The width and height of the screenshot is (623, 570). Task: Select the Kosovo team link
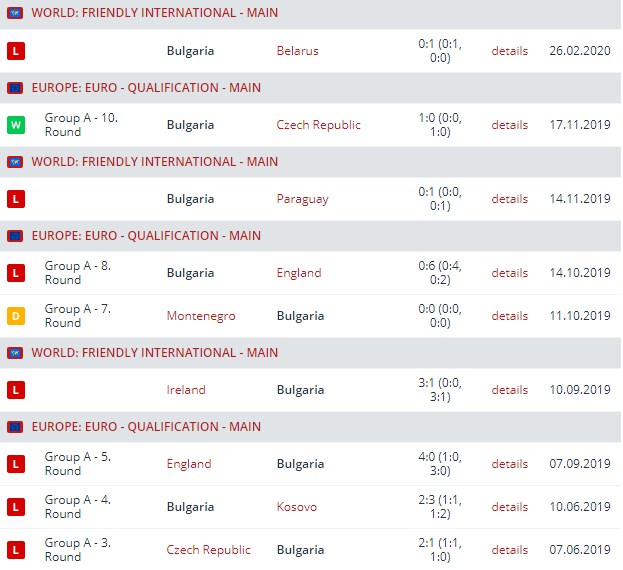[296, 507]
